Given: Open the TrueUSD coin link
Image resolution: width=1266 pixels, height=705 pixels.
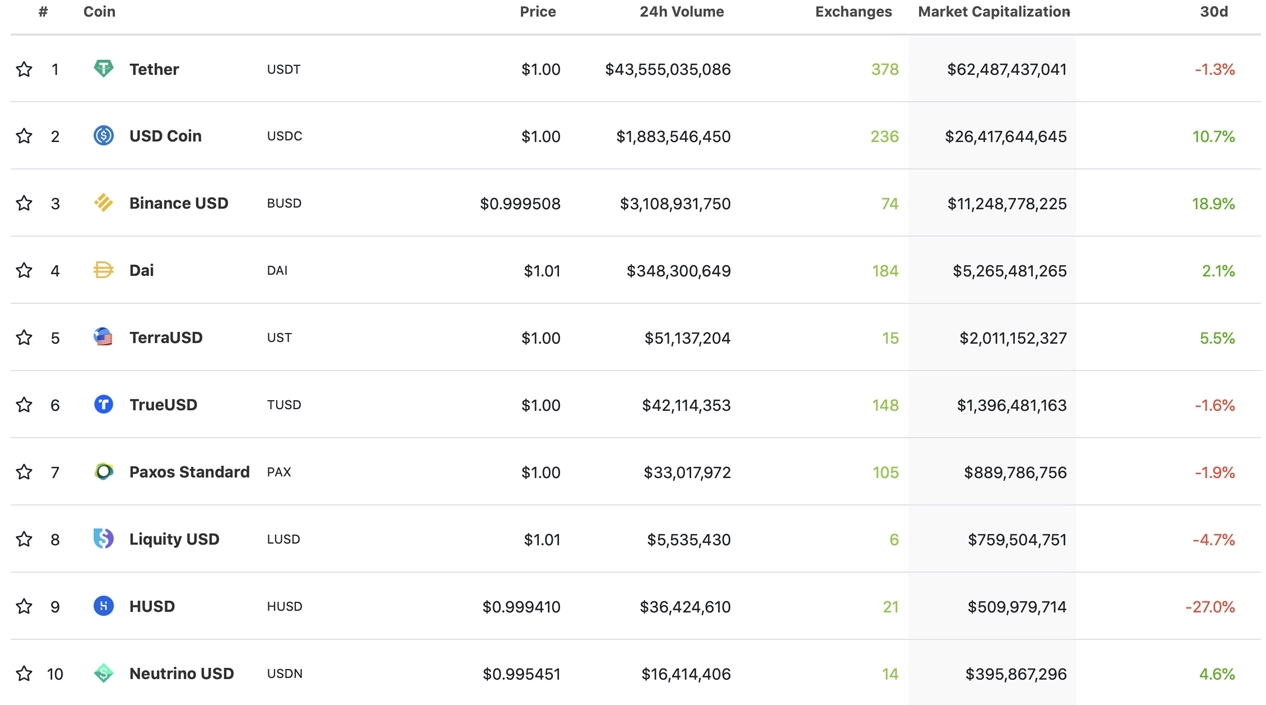Looking at the screenshot, I should click(x=163, y=405).
